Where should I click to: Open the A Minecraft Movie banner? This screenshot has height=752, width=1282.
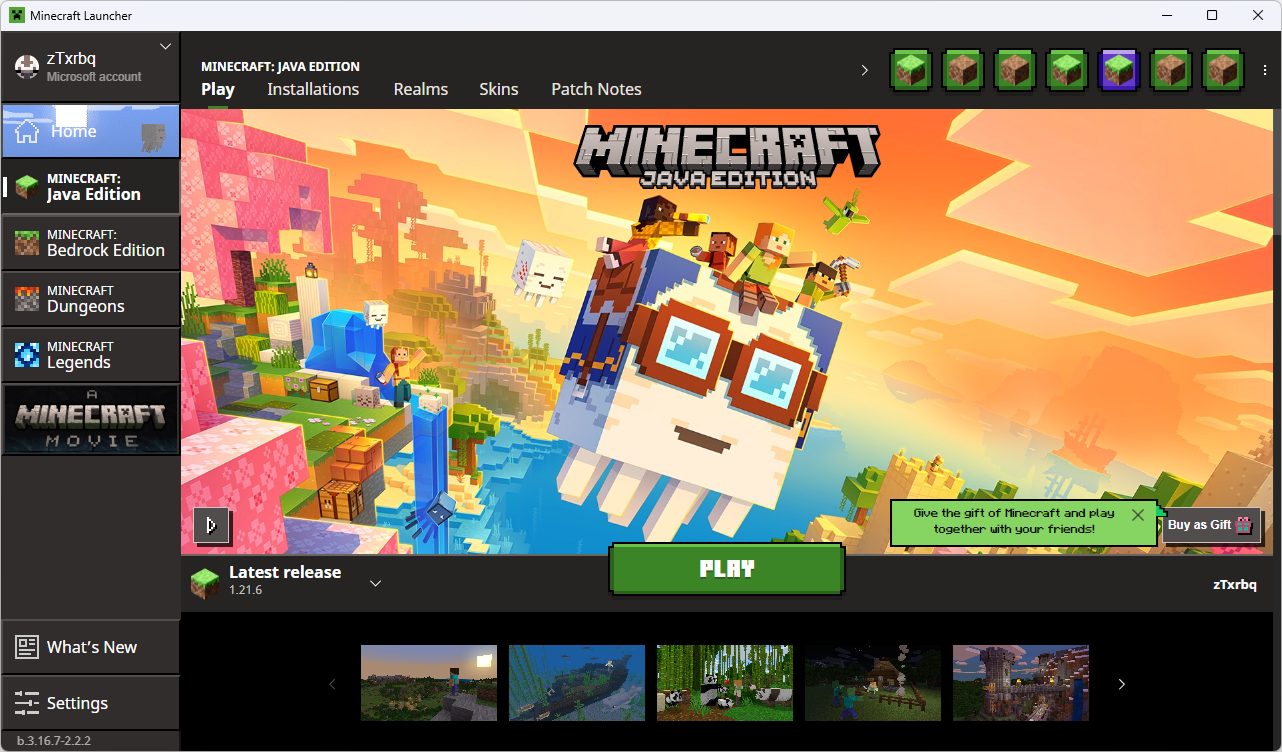(x=91, y=420)
